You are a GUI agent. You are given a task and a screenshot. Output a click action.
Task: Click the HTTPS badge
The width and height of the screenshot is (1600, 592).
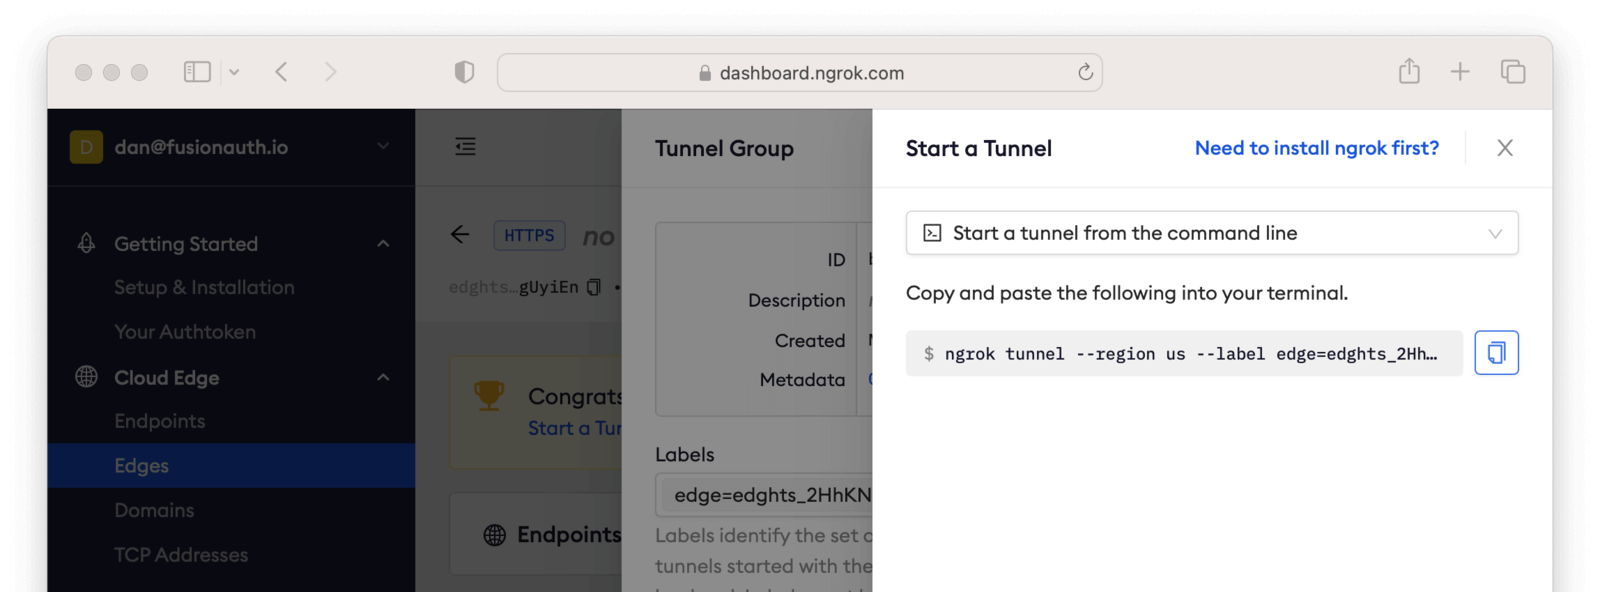click(x=529, y=235)
